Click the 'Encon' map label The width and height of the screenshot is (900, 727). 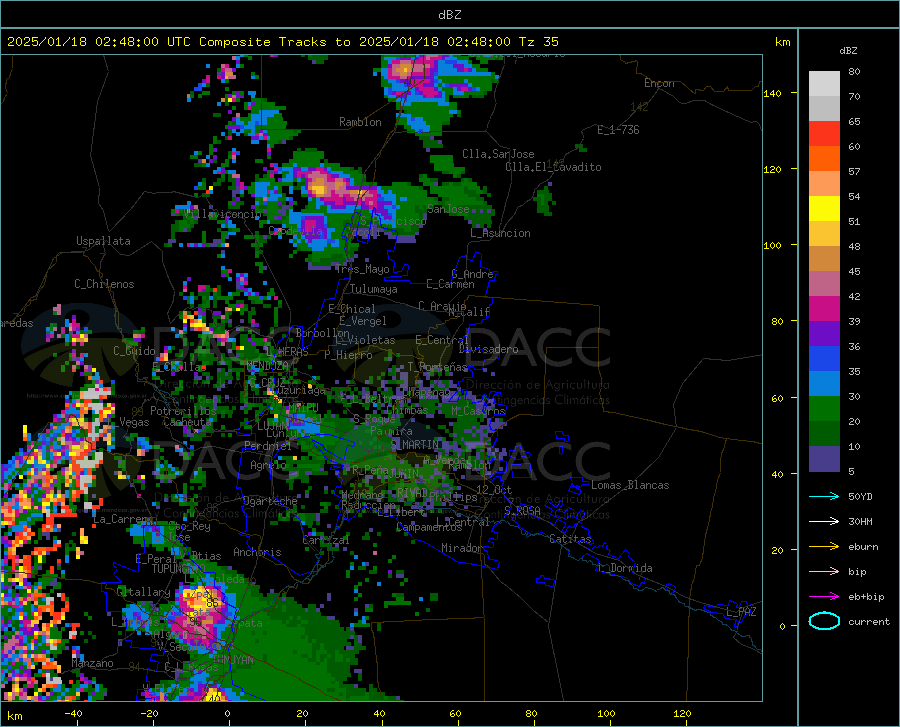[659, 83]
